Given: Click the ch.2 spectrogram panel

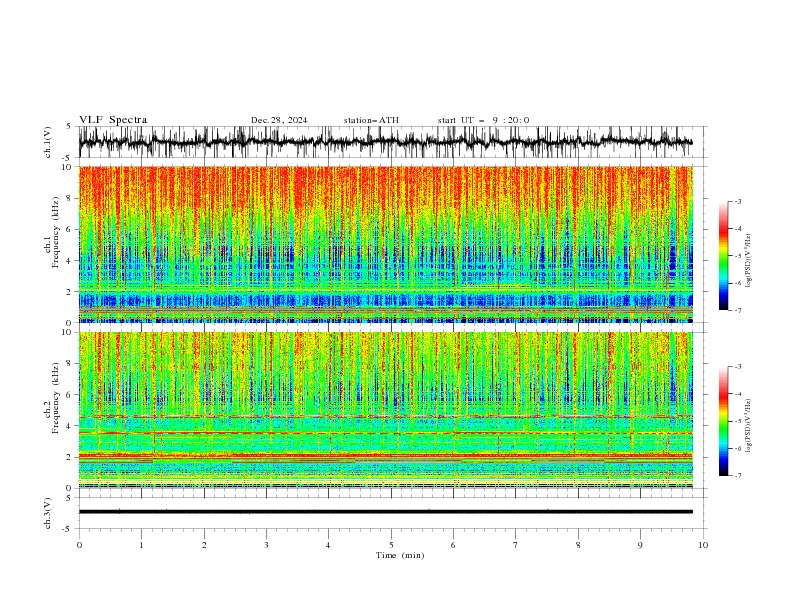Looking at the screenshot, I should [385, 410].
